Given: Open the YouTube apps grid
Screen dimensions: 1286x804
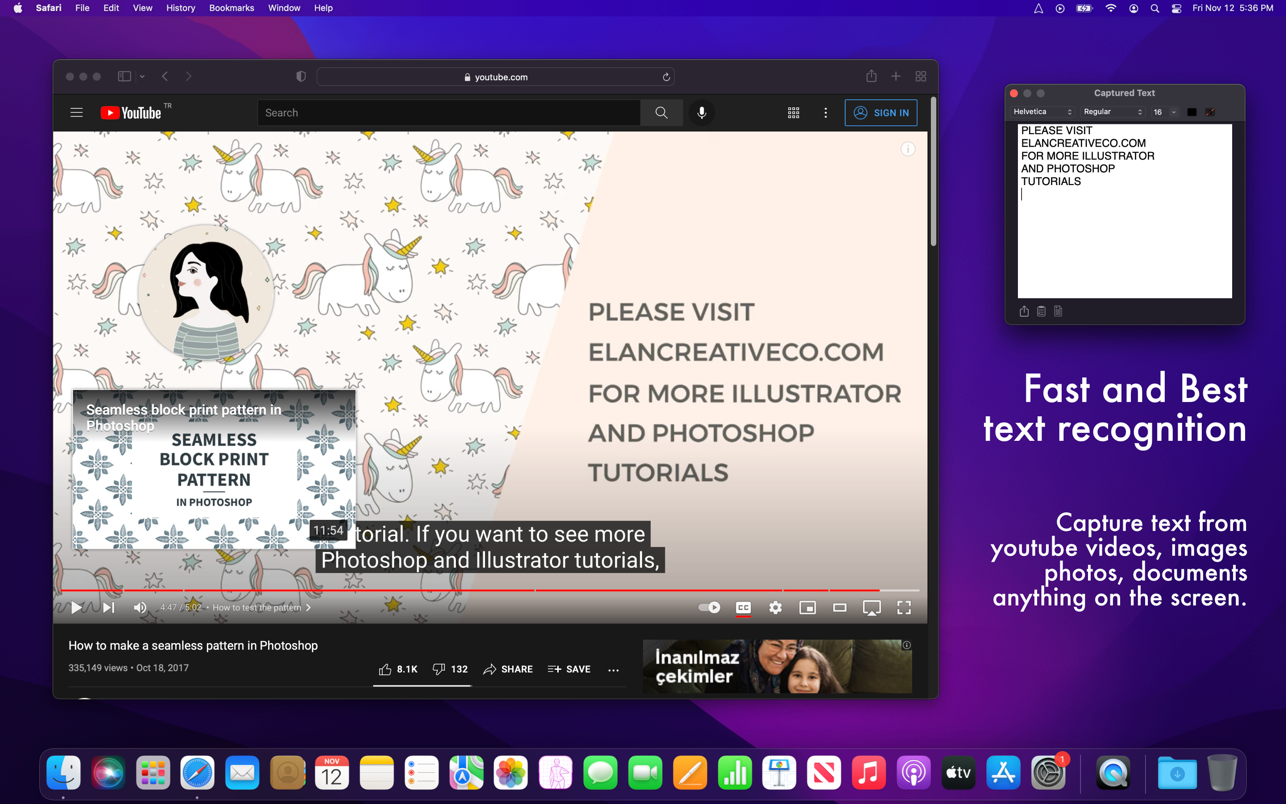Looking at the screenshot, I should (x=793, y=113).
